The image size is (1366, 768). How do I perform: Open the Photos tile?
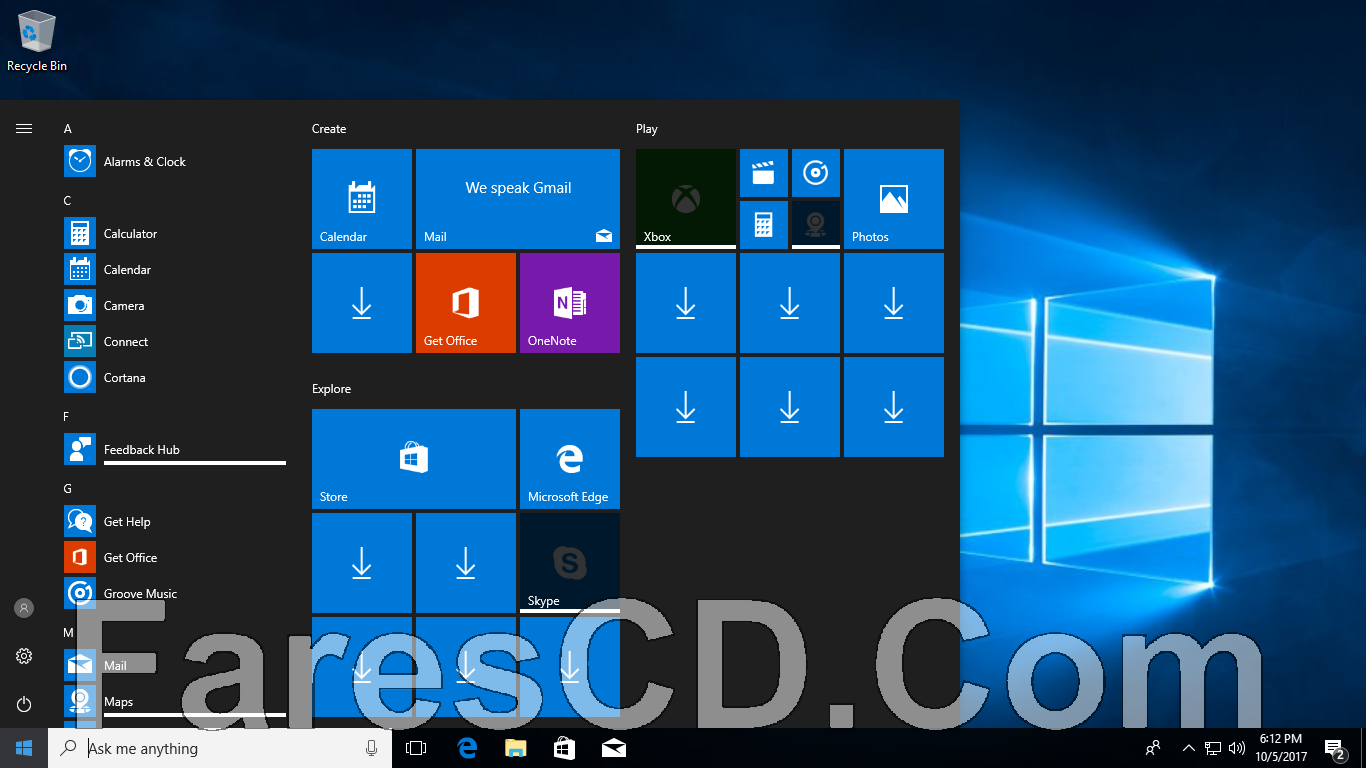[894, 199]
